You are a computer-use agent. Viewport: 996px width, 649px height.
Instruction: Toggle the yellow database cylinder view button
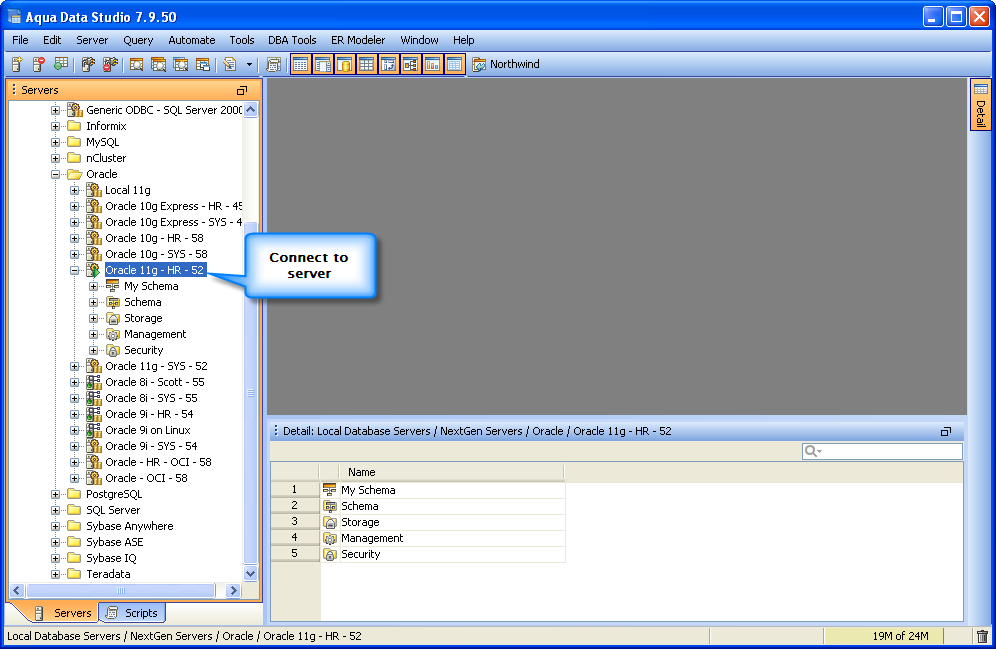345,64
